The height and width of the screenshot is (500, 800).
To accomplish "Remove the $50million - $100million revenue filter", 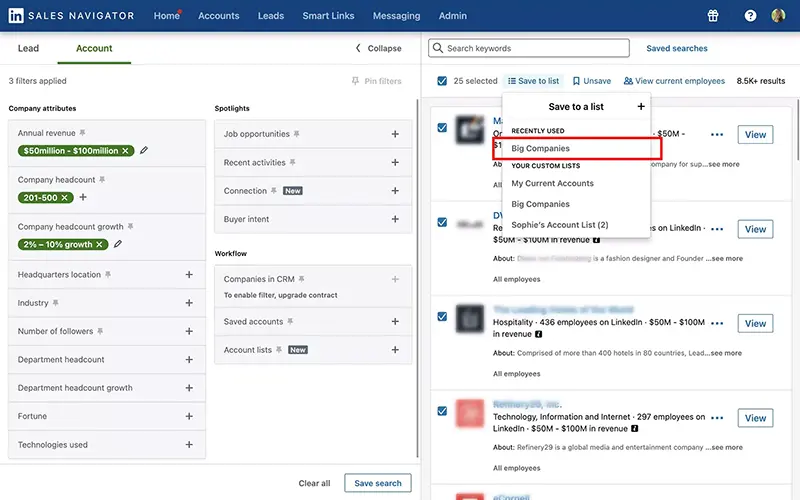I will click(x=125, y=151).
